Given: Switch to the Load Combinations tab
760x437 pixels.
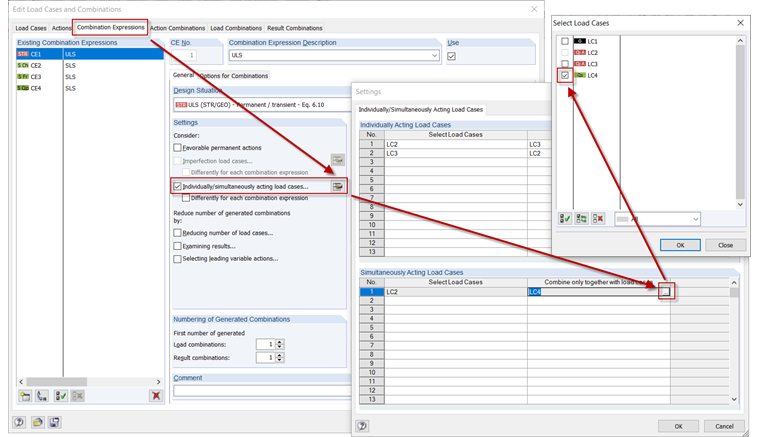Looking at the screenshot, I should [x=236, y=28].
